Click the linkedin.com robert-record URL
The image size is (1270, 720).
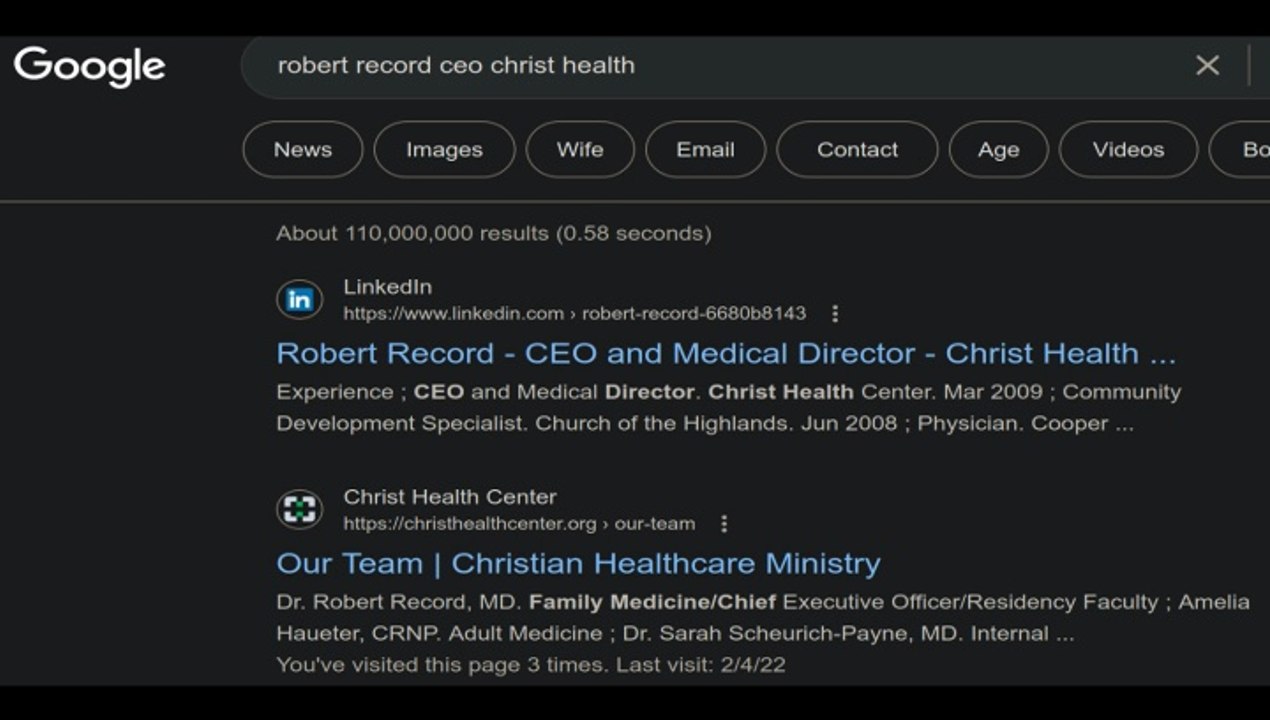click(574, 313)
